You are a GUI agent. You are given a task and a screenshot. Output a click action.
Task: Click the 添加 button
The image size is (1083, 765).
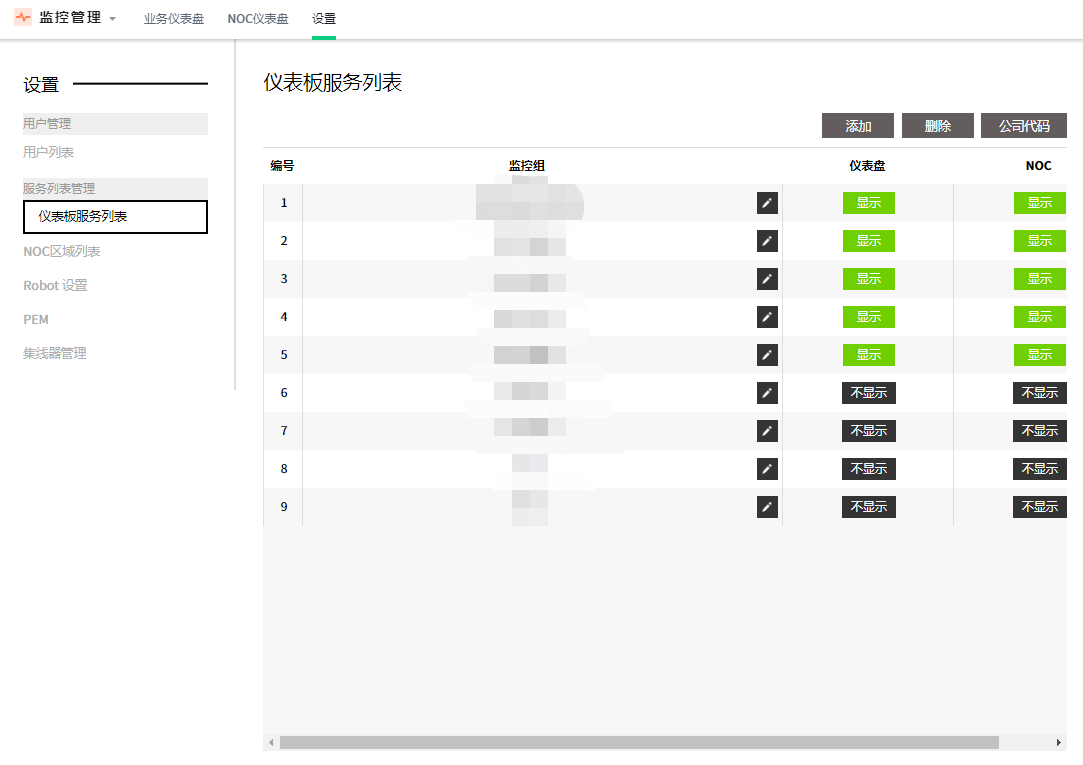tap(857, 126)
